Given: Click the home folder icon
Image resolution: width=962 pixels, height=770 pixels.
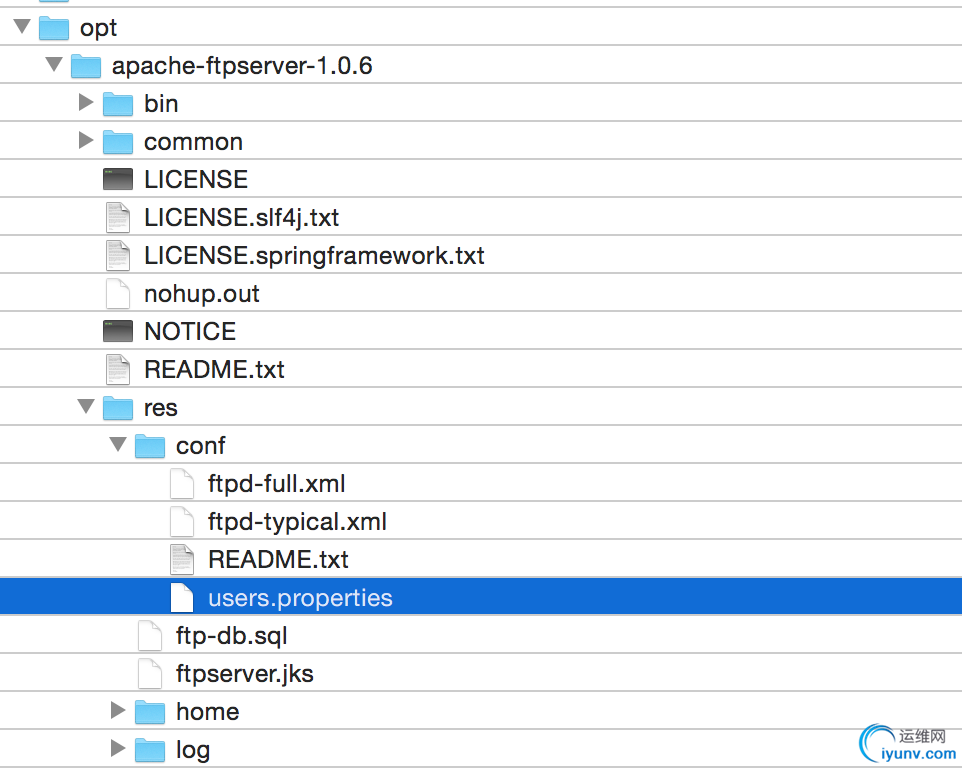Looking at the screenshot, I should coord(150,712).
